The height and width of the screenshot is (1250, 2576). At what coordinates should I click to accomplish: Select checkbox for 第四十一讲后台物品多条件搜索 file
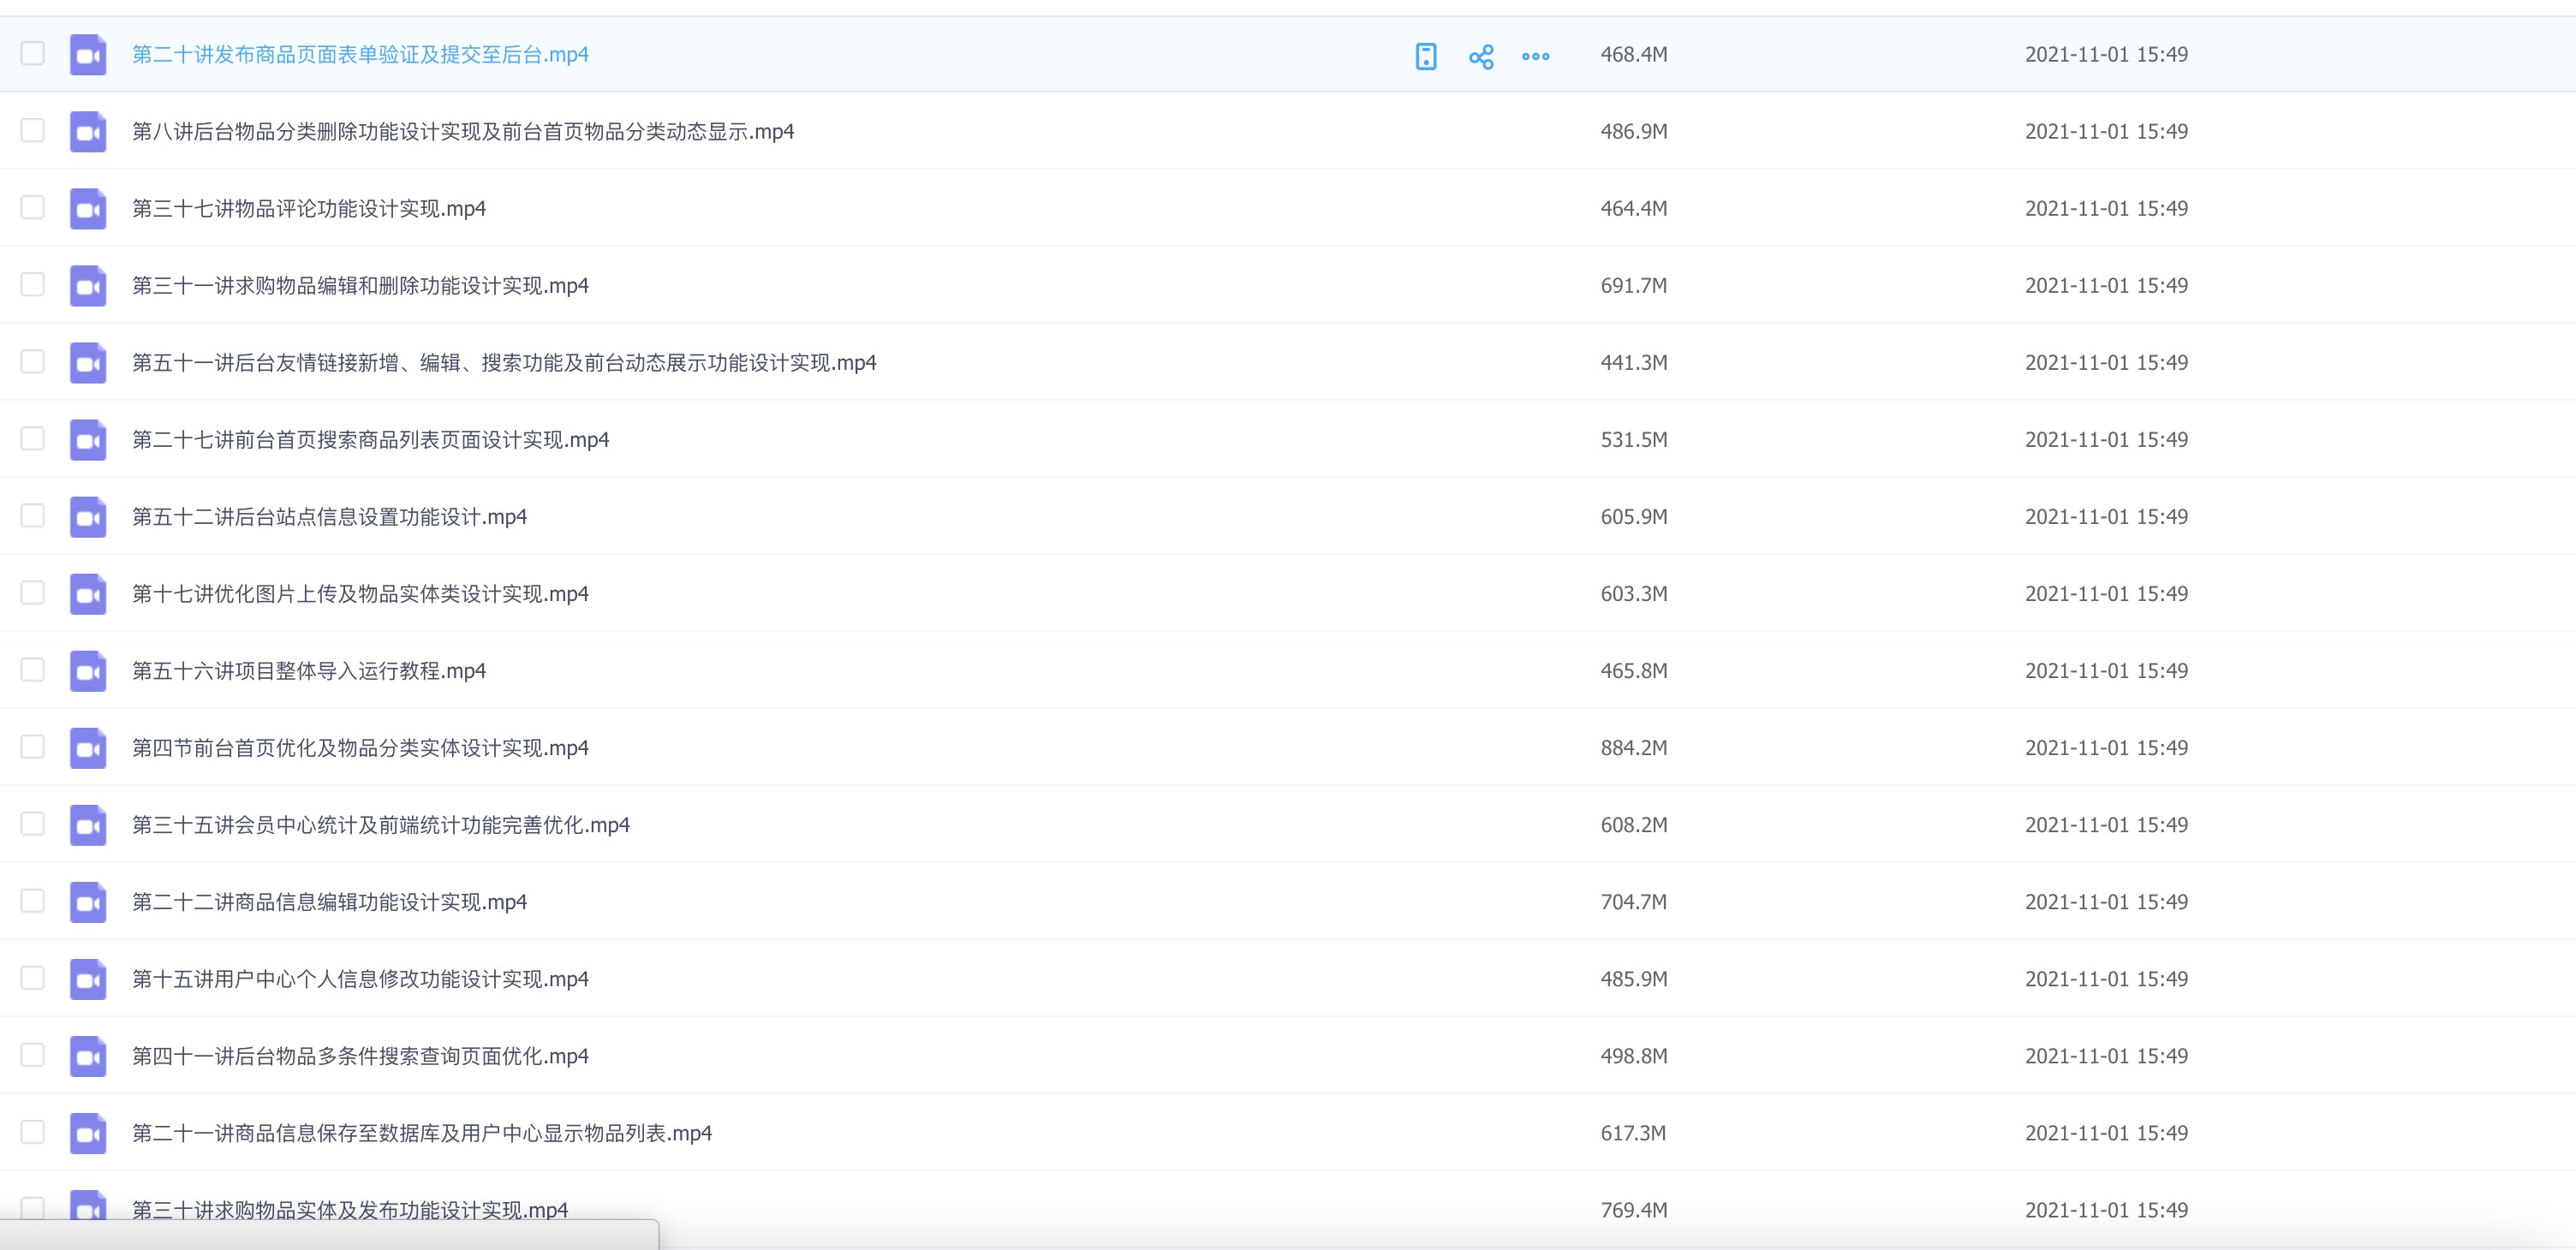33,1054
